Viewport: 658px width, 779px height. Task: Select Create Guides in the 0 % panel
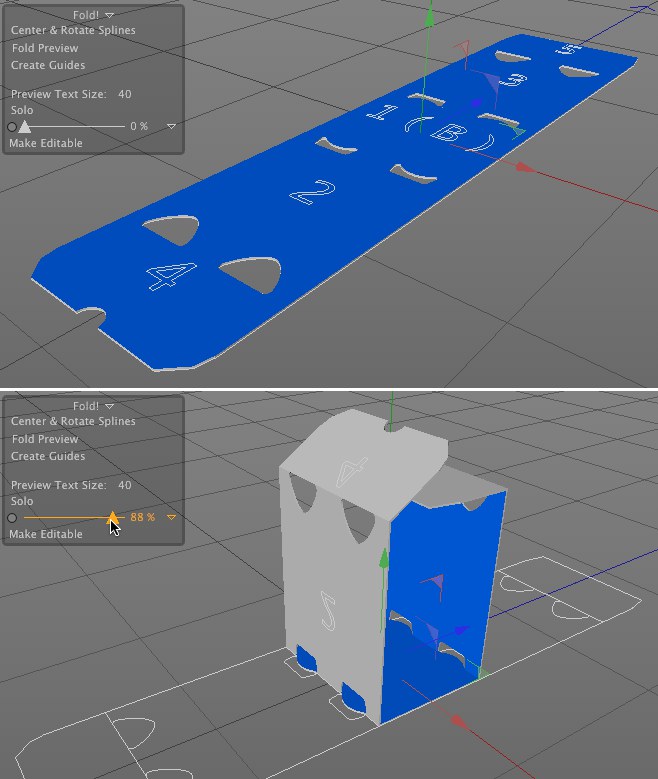pyautogui.click(x=48, y=65)
